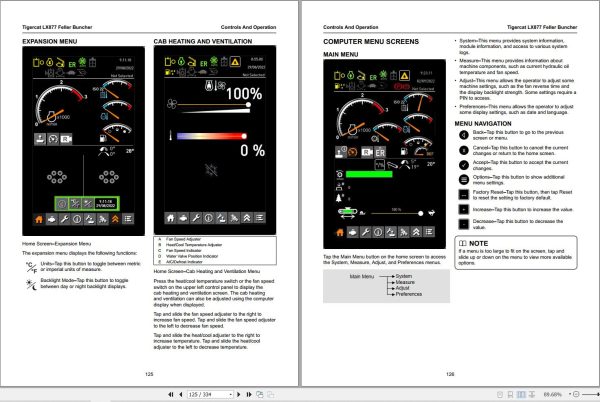This screenshot has width=600, height=402.
Task: Click page number 125 at page bottom
Action: tap(149, 374)
